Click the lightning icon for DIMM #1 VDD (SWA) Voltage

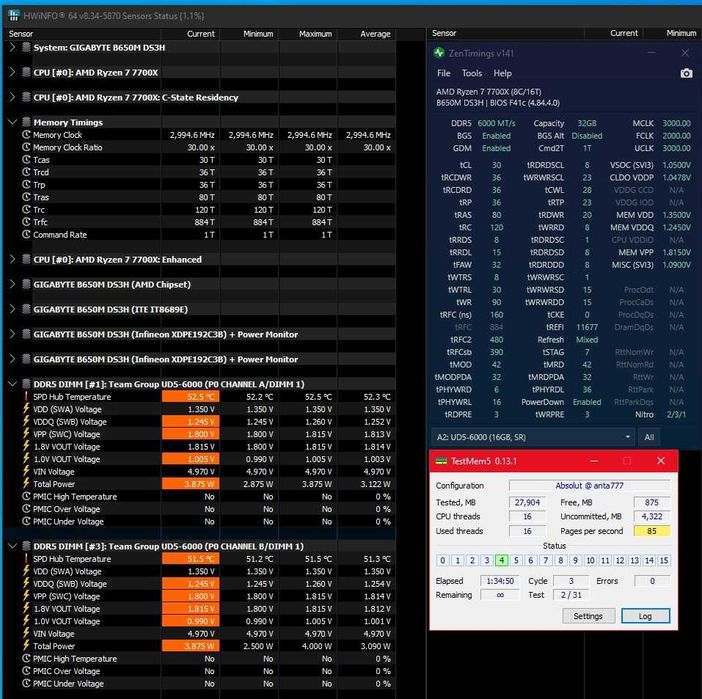click(x=26, y=409)
